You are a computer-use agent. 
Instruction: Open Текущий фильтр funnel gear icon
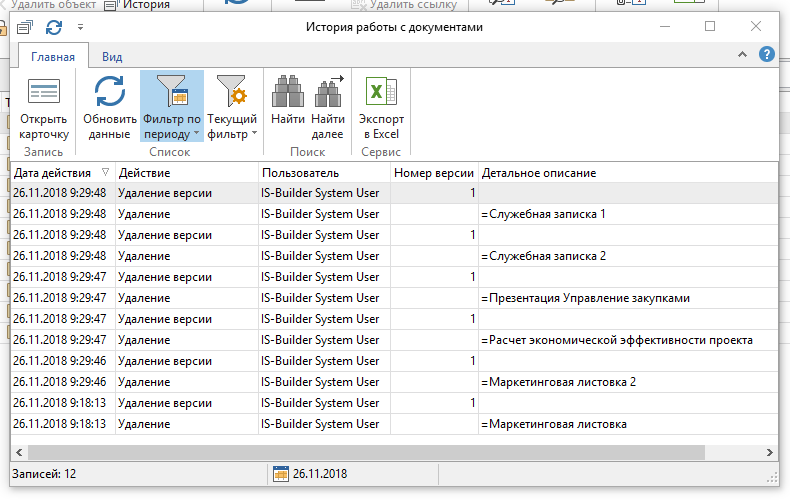pos(231,91)
